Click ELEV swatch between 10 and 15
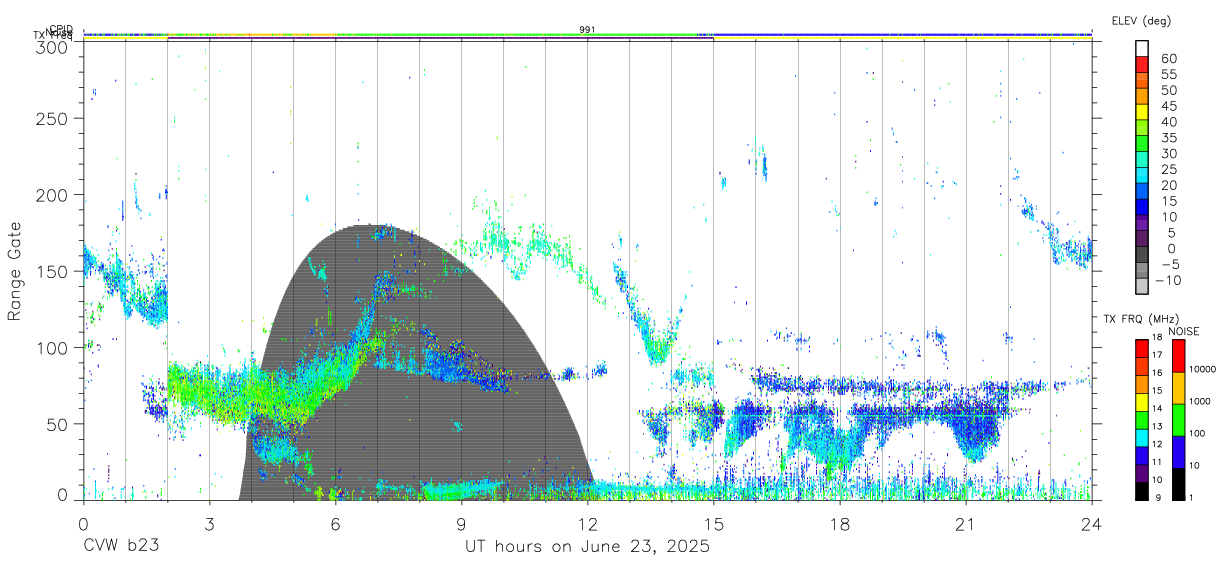This screenshot has height=567, width=1228. pos(1143,206)
